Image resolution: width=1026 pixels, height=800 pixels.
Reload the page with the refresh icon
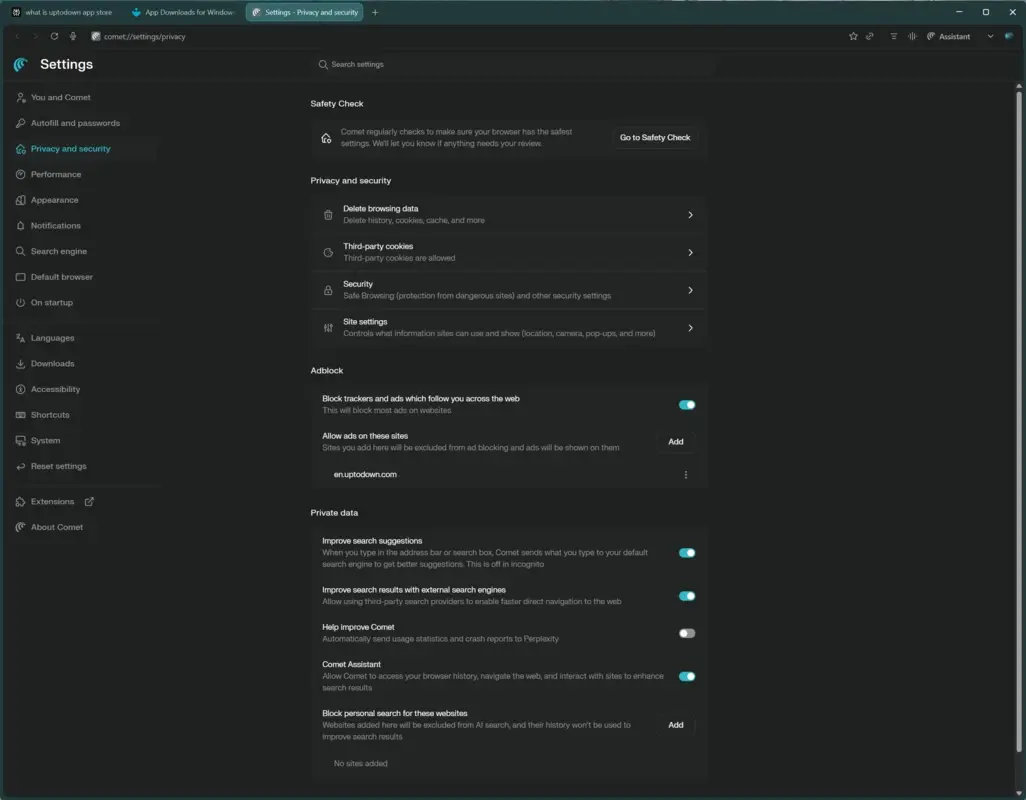[x=54, y=36]
